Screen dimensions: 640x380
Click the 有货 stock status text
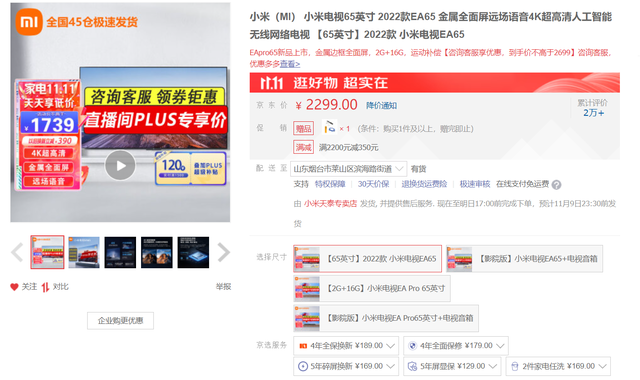(418, 169)
